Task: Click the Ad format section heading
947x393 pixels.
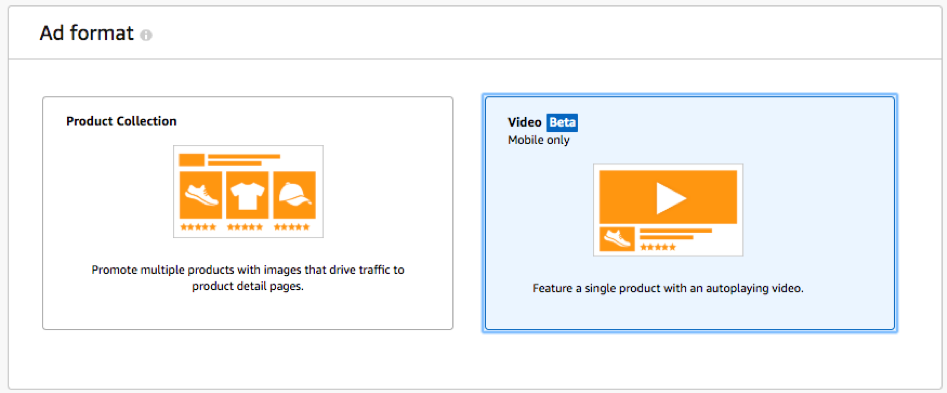Action: (86, 33)
